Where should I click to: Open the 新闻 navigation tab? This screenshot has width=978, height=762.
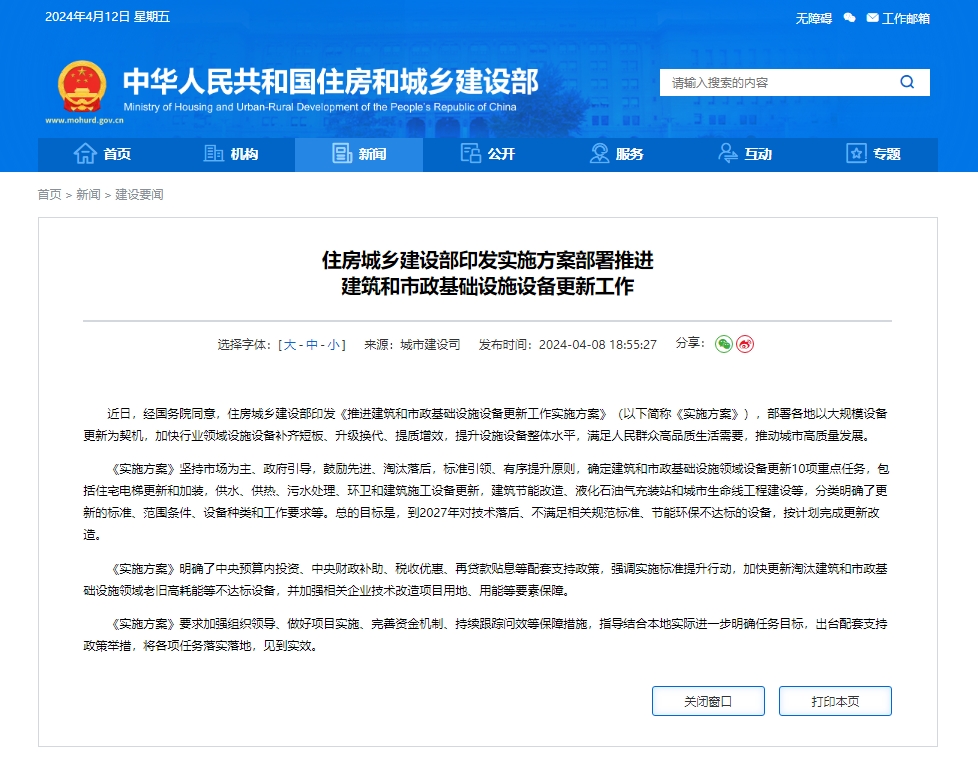(x=359, y=154)
